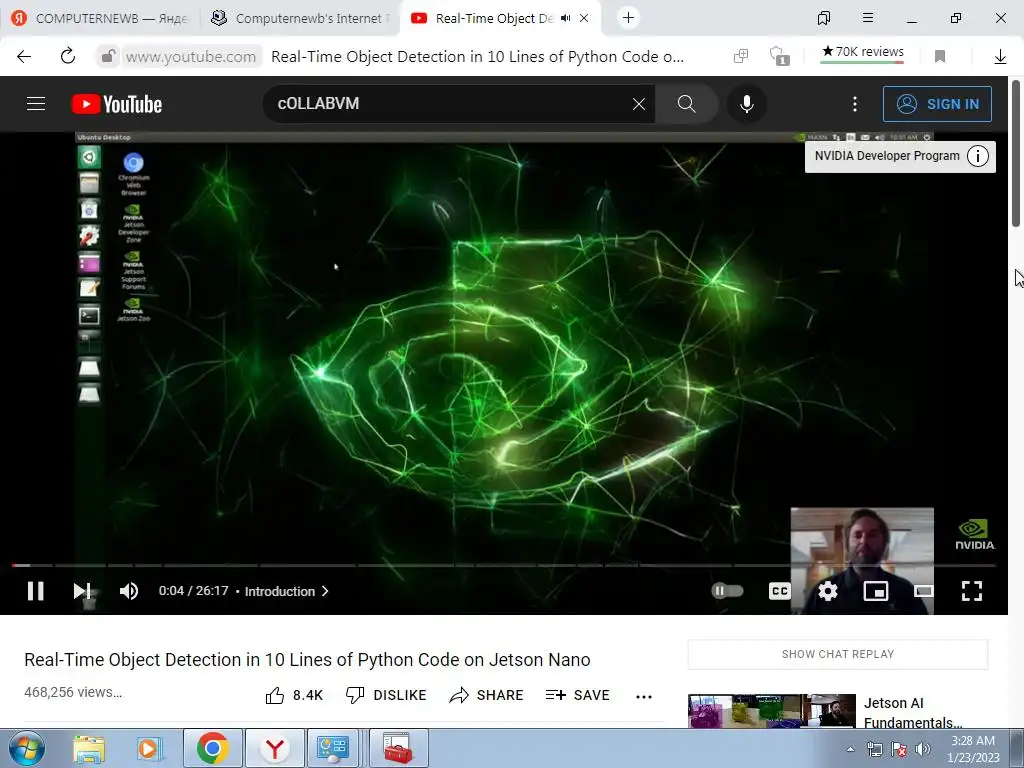Toggle theater mode
The height and width of the screenshot is (768, 1024).
point(923,591)
